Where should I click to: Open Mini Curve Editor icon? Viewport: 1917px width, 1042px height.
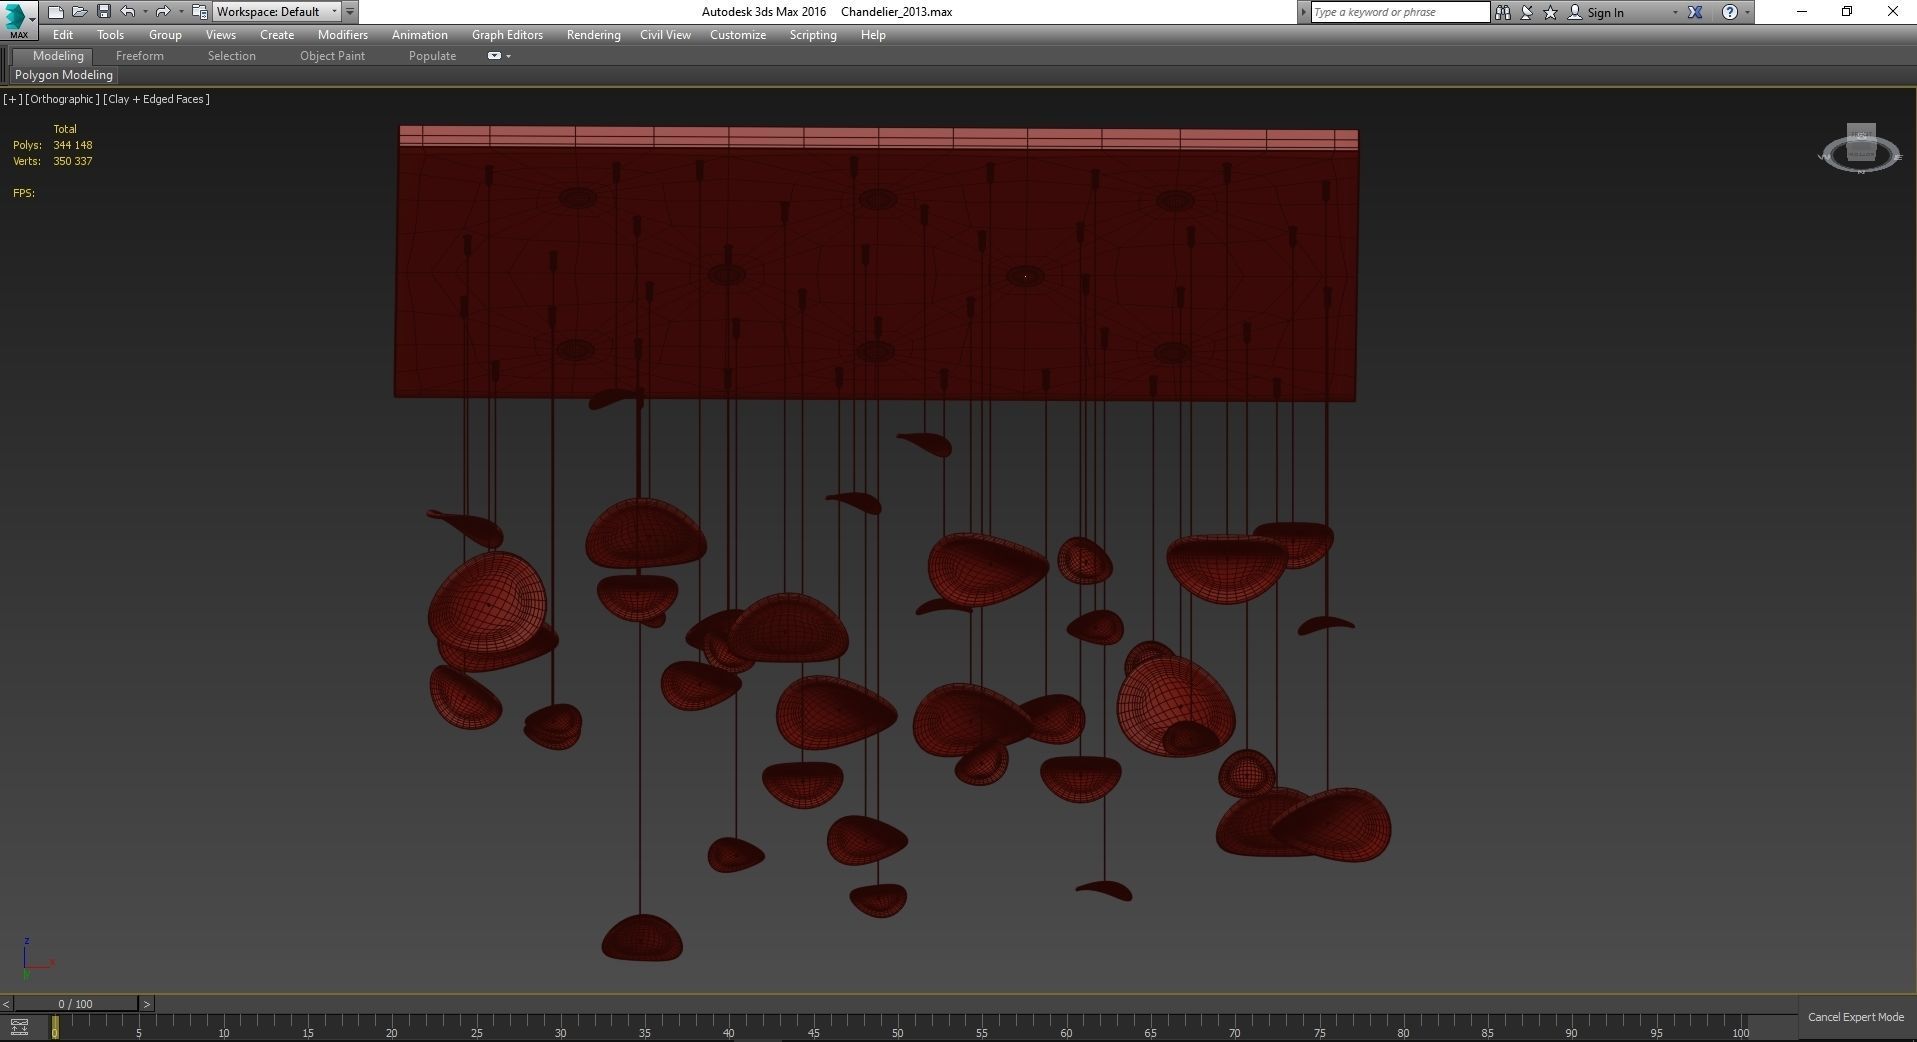[19, 1026]
